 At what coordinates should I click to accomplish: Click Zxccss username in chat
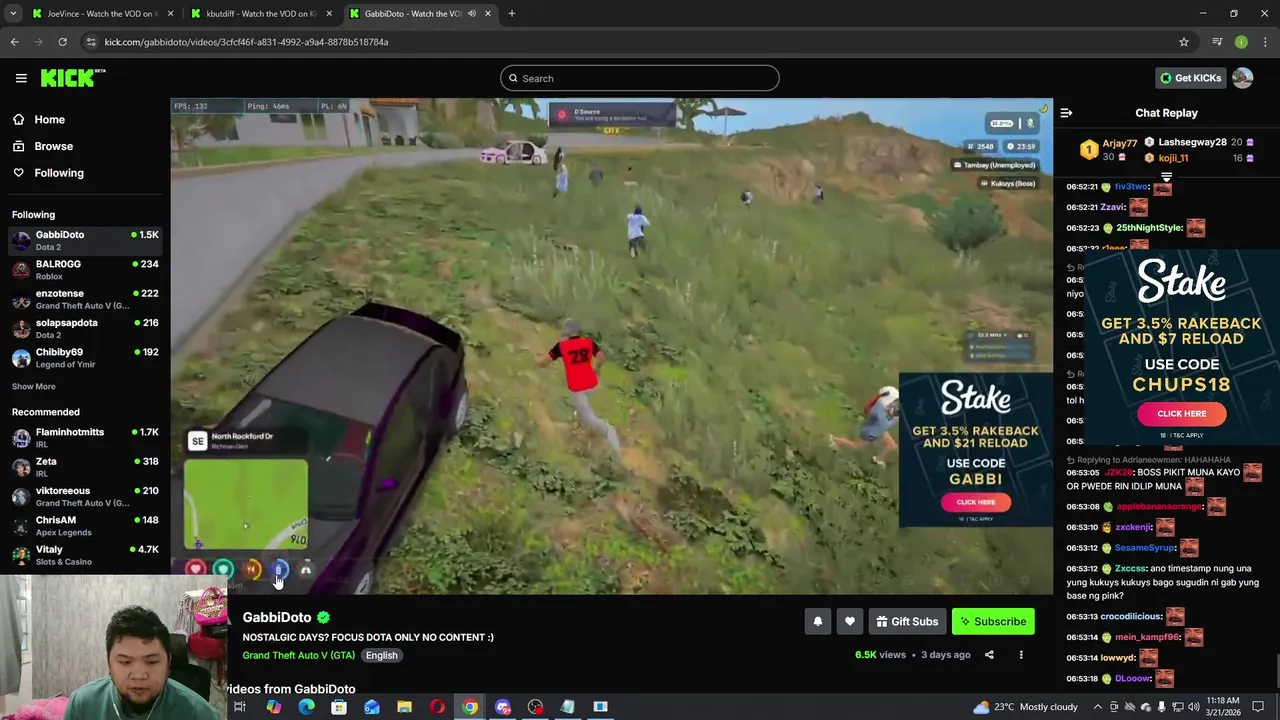click(1132, 568)
